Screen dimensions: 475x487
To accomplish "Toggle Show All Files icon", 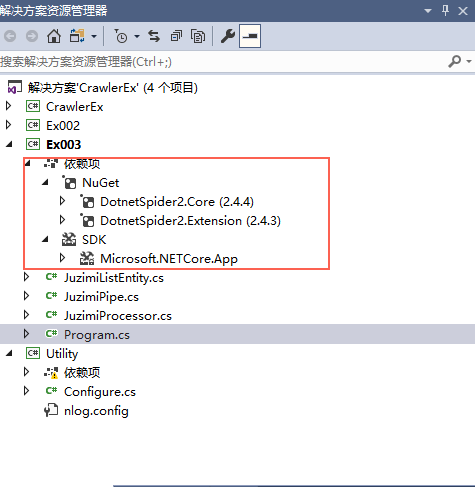I will tap(198, 36).
